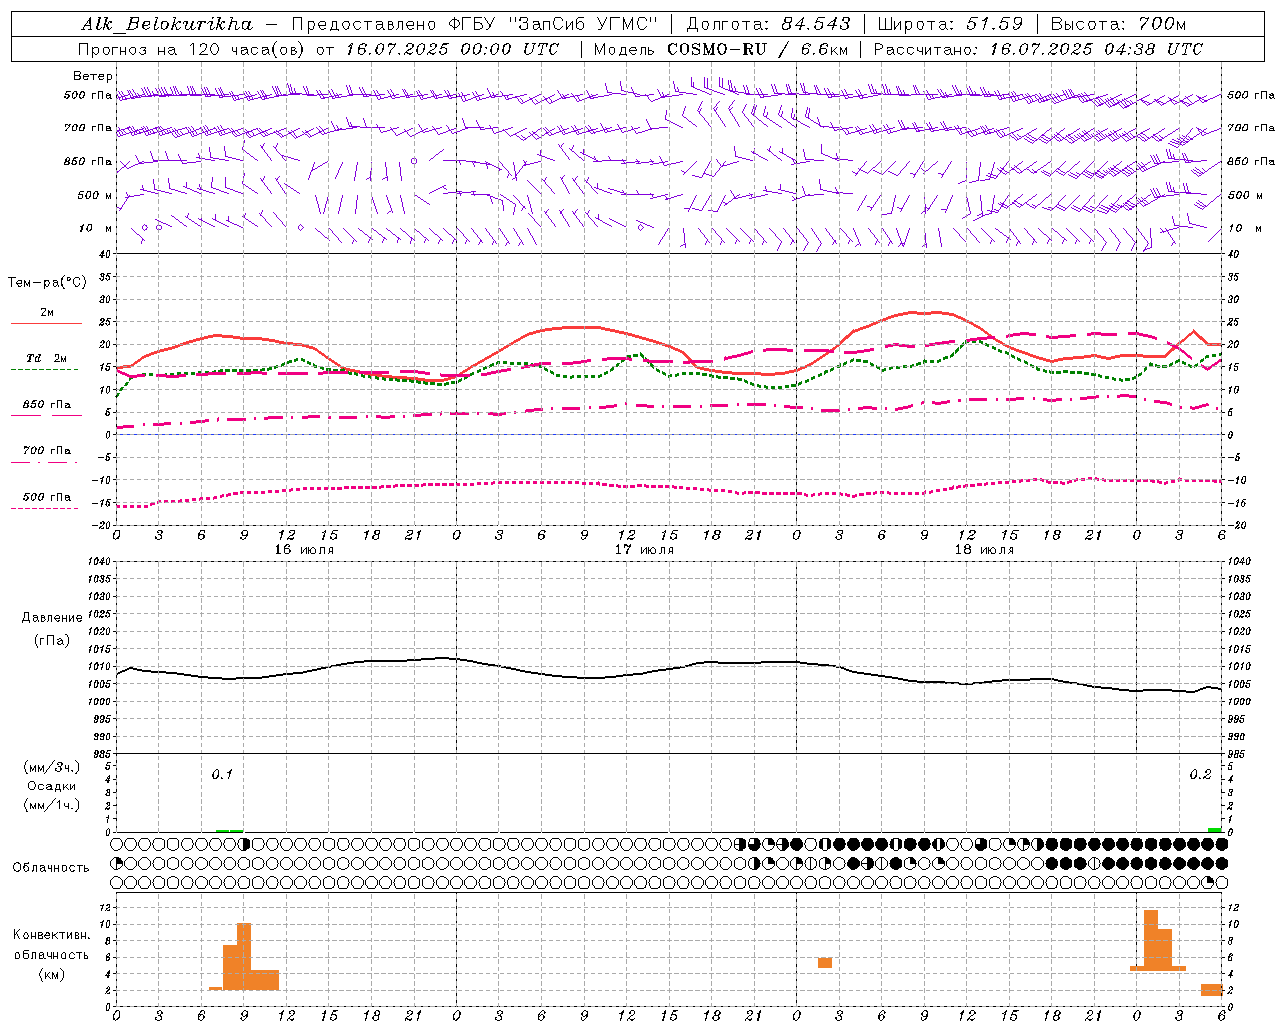
Task: Click the longitude value Долгота: 84.543
Action: tap(769, 24)
